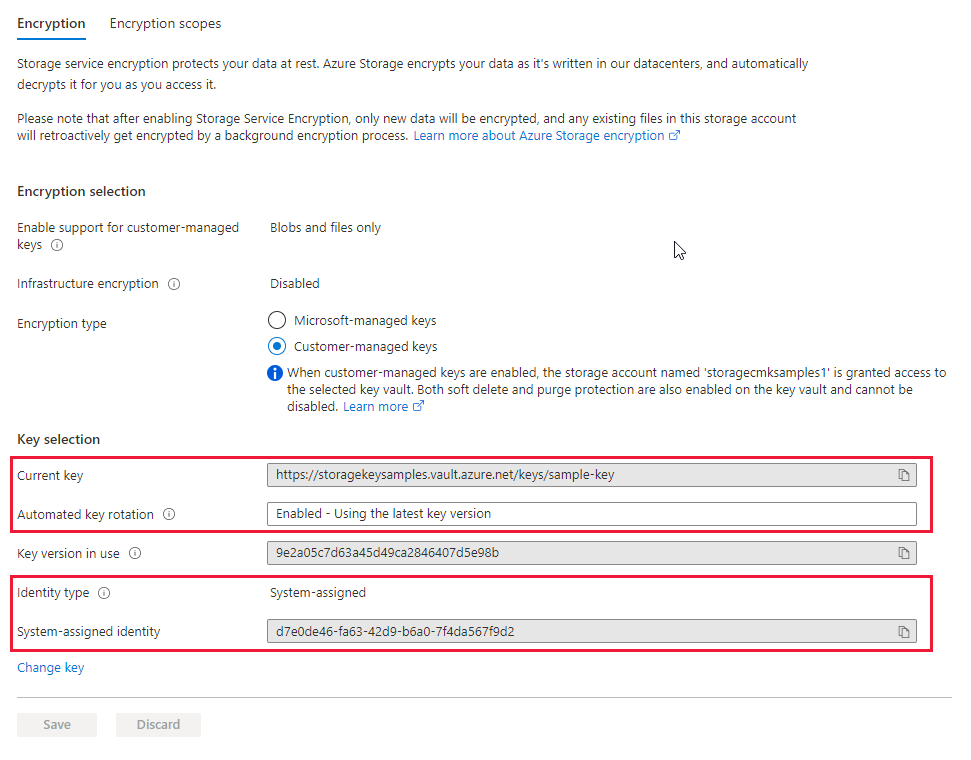Click the Change key link
Image resolution: width=971 pixels, height=760 pixels.
click(50, 668)
